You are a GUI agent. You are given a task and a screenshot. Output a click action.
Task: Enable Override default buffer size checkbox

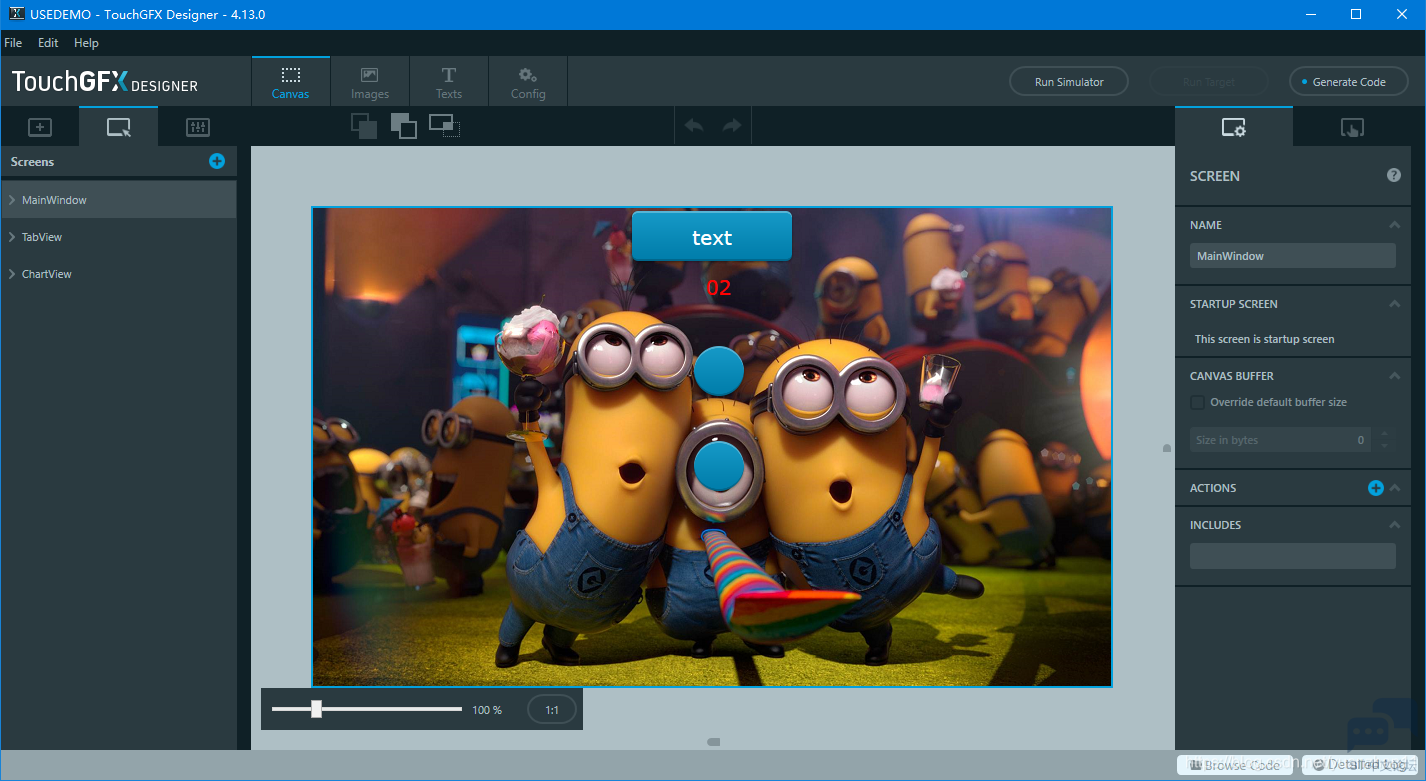1197,402
